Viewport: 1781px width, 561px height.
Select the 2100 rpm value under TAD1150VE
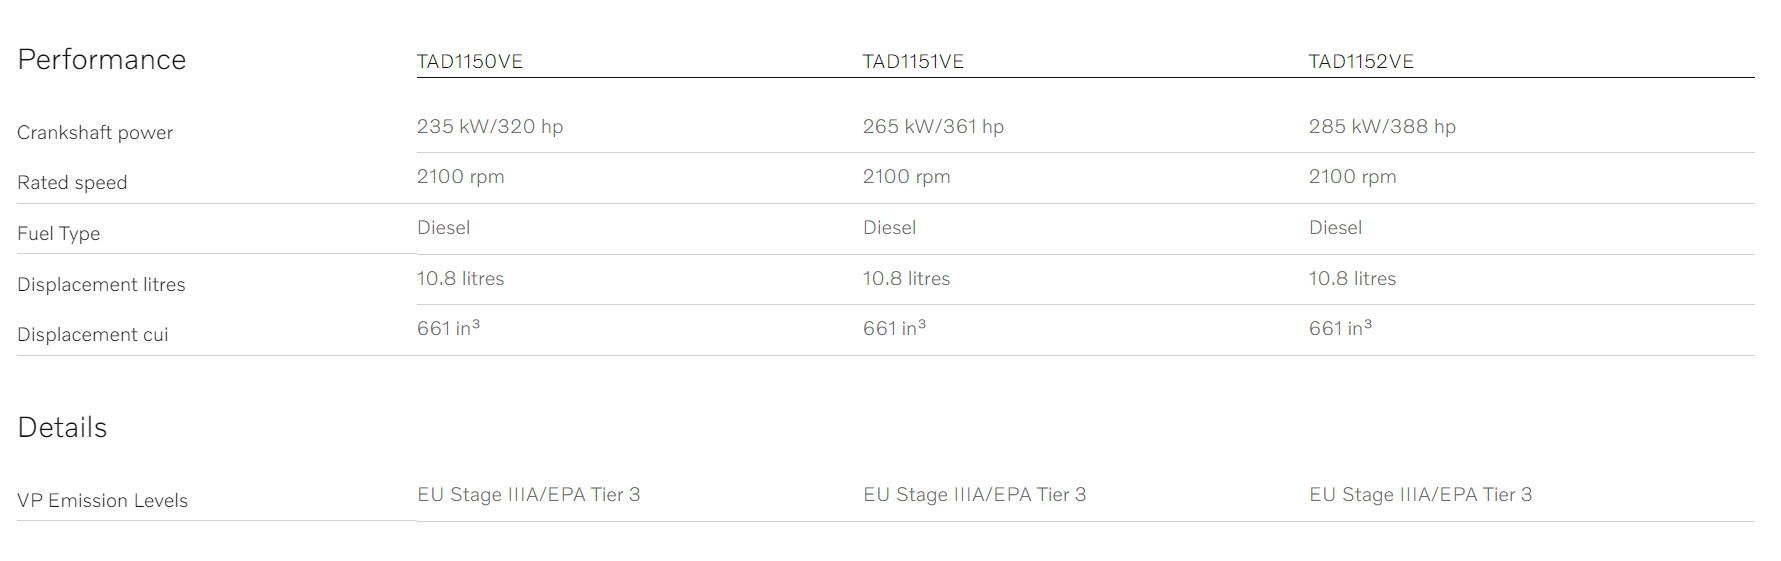[x=460, y=177]
